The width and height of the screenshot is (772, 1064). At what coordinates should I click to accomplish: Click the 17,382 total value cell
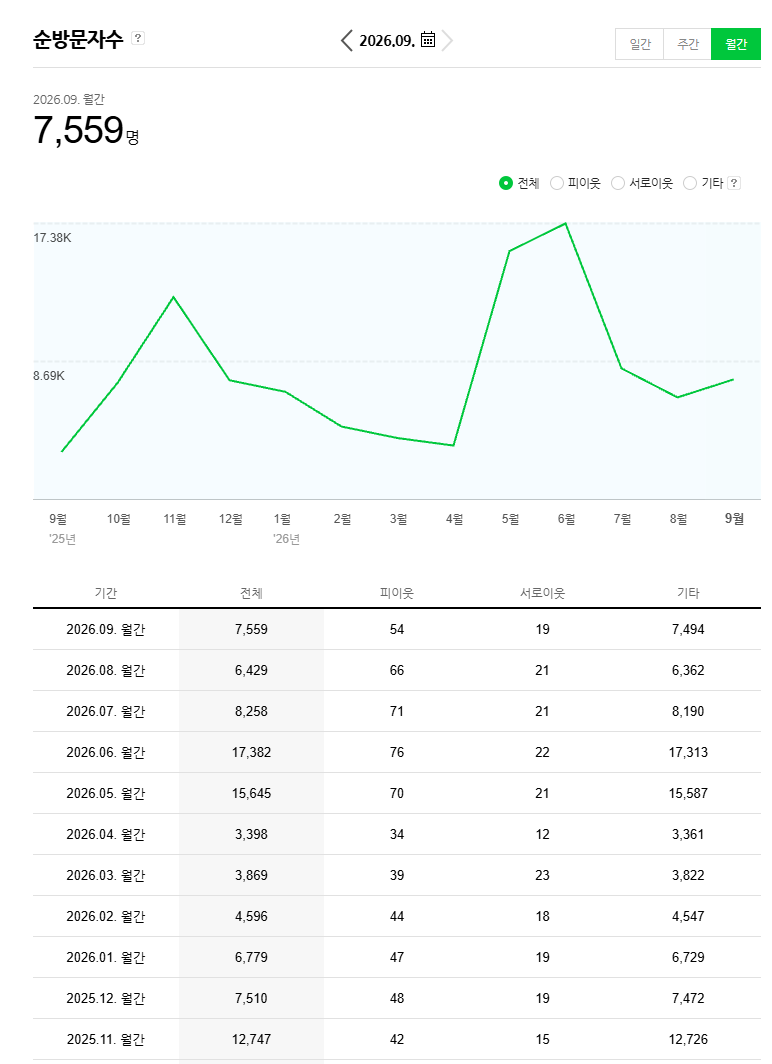pos(251,753)
